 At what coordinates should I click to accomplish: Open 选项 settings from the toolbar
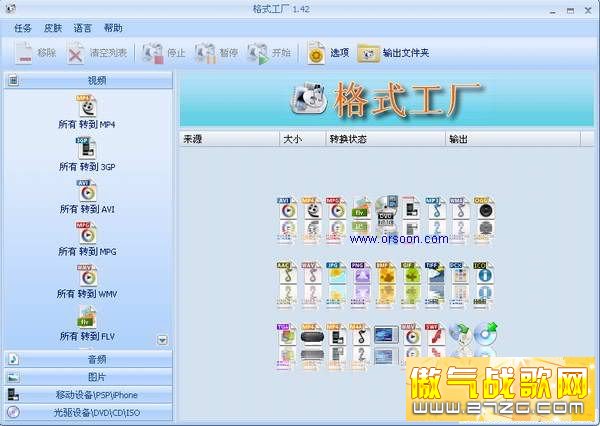point(328,53)
